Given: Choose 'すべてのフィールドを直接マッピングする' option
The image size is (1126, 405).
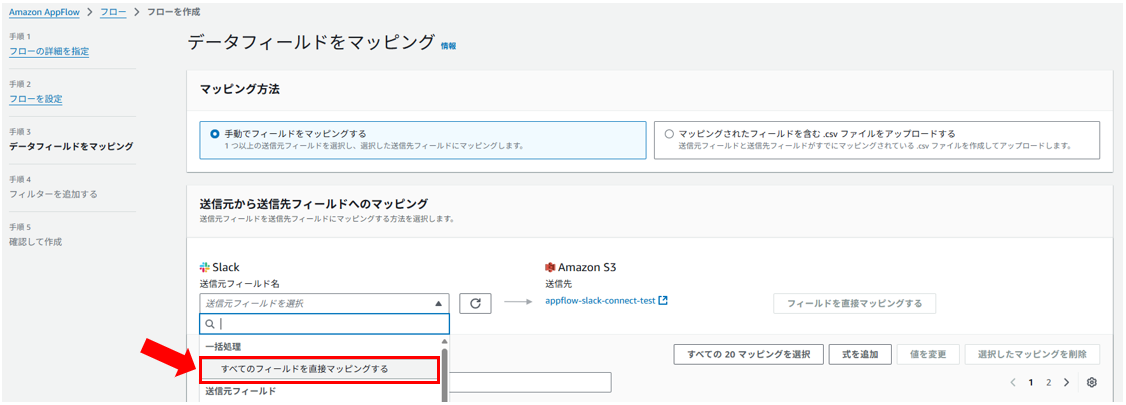Looking at the screenshot, I should (x=319, y=369).
